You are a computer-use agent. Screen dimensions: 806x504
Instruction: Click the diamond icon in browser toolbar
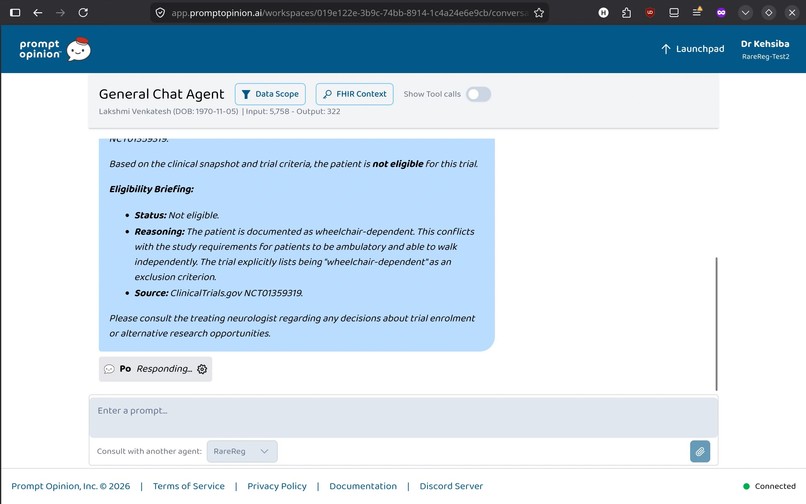pyautogui.click(x=768, y=13)
